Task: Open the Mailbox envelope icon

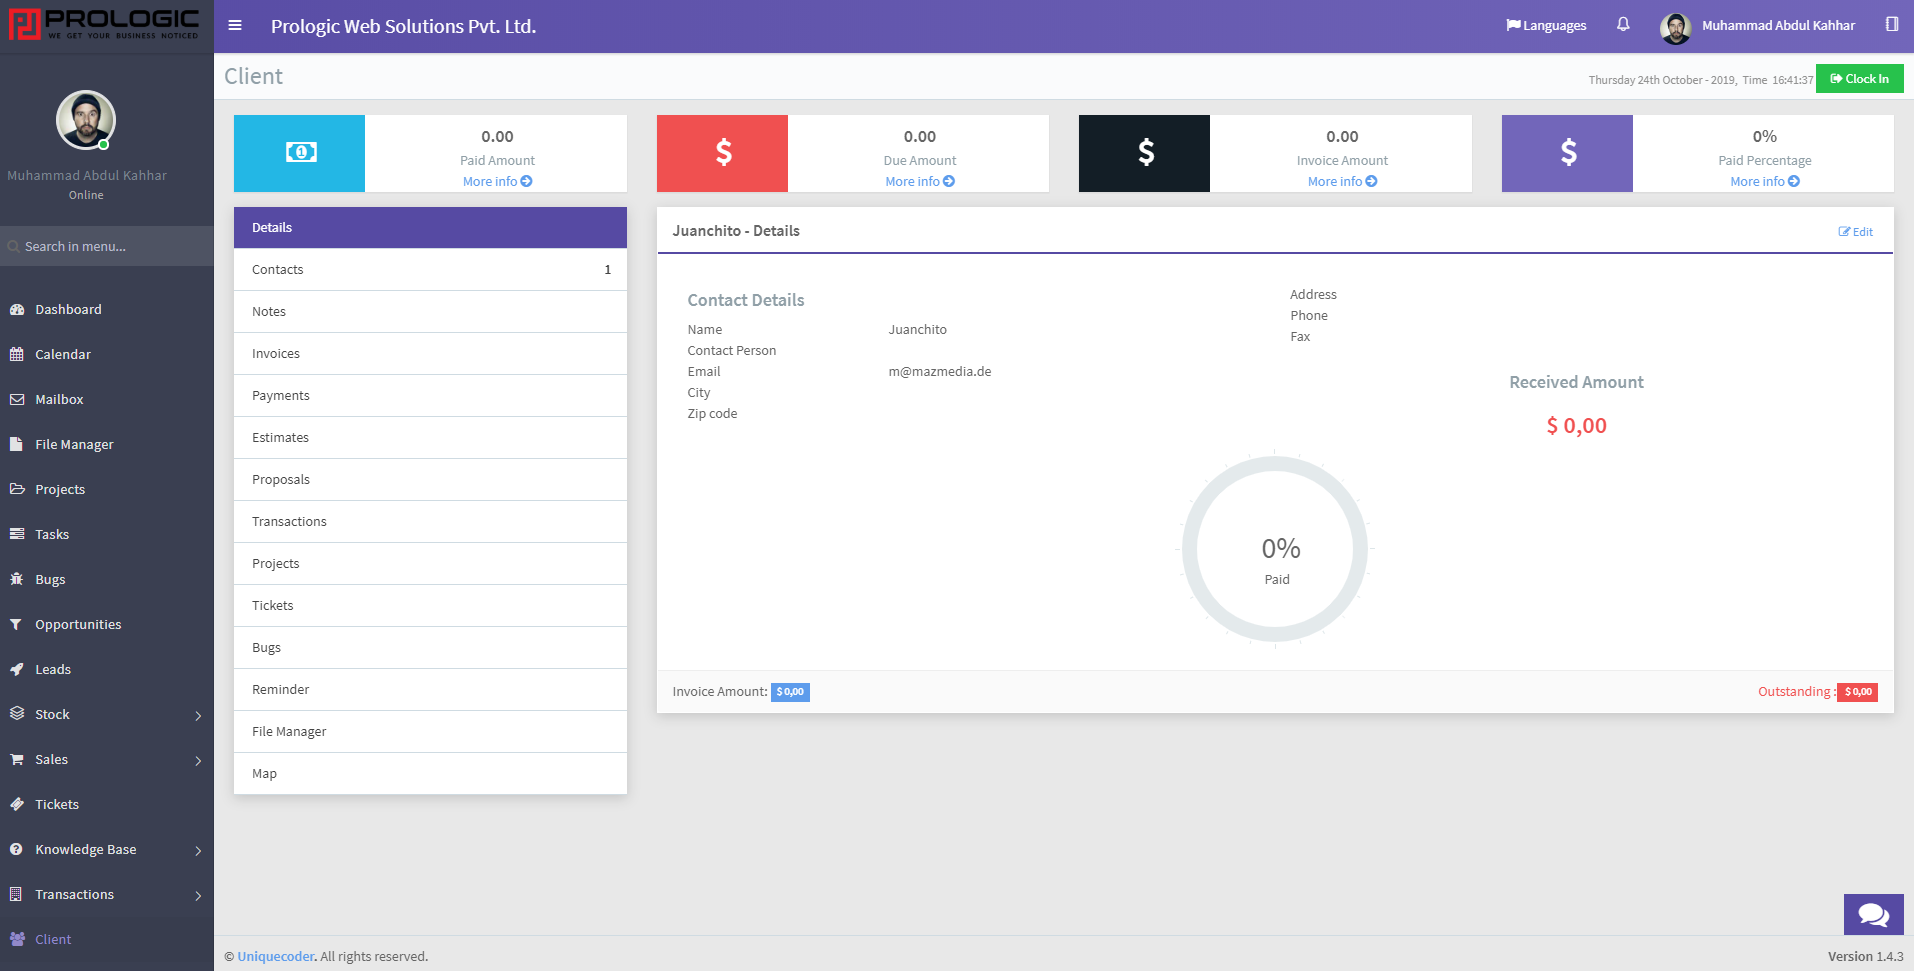Action: pos(17,400)
